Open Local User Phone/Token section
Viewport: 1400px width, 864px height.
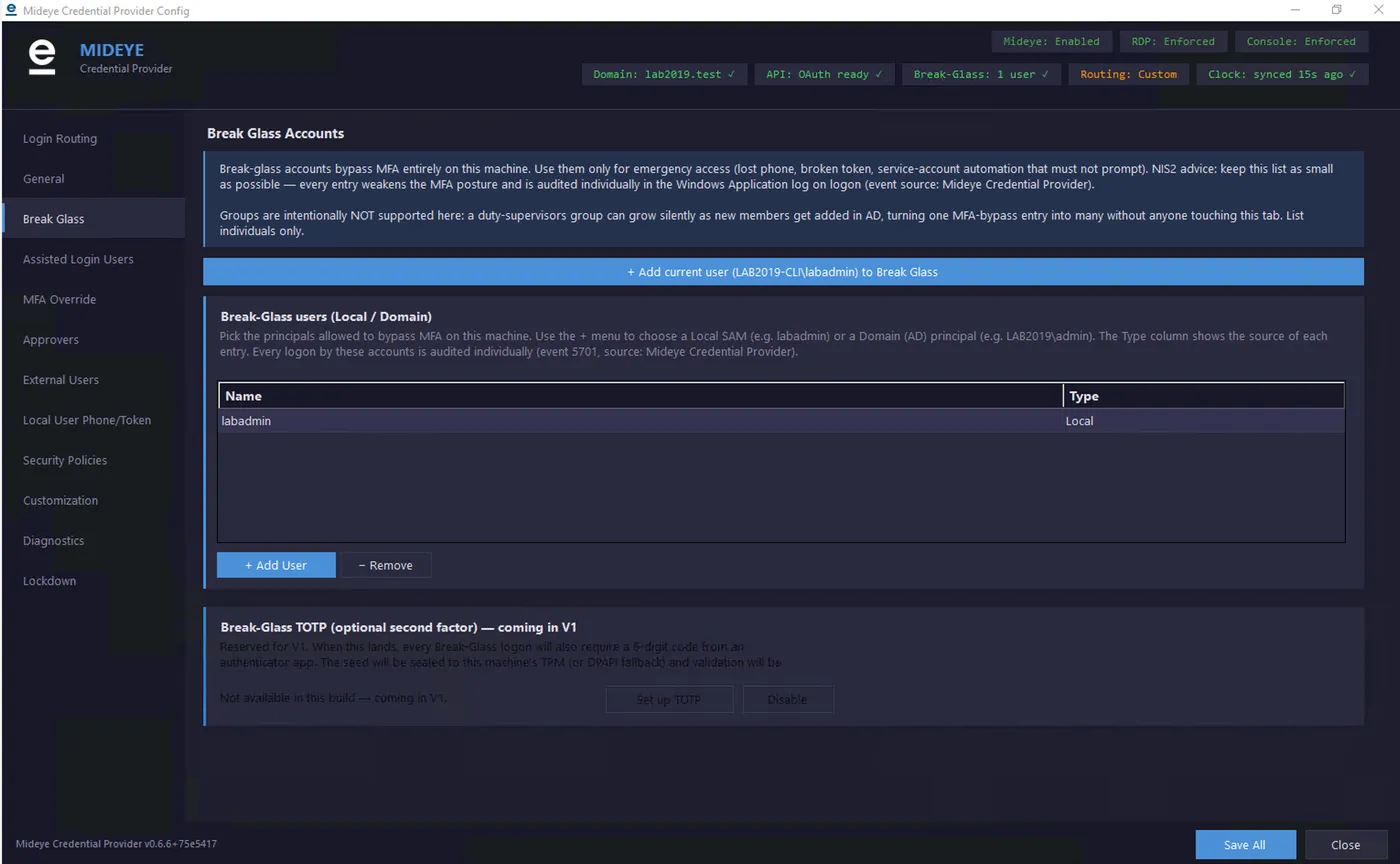[x=93, y=420]
